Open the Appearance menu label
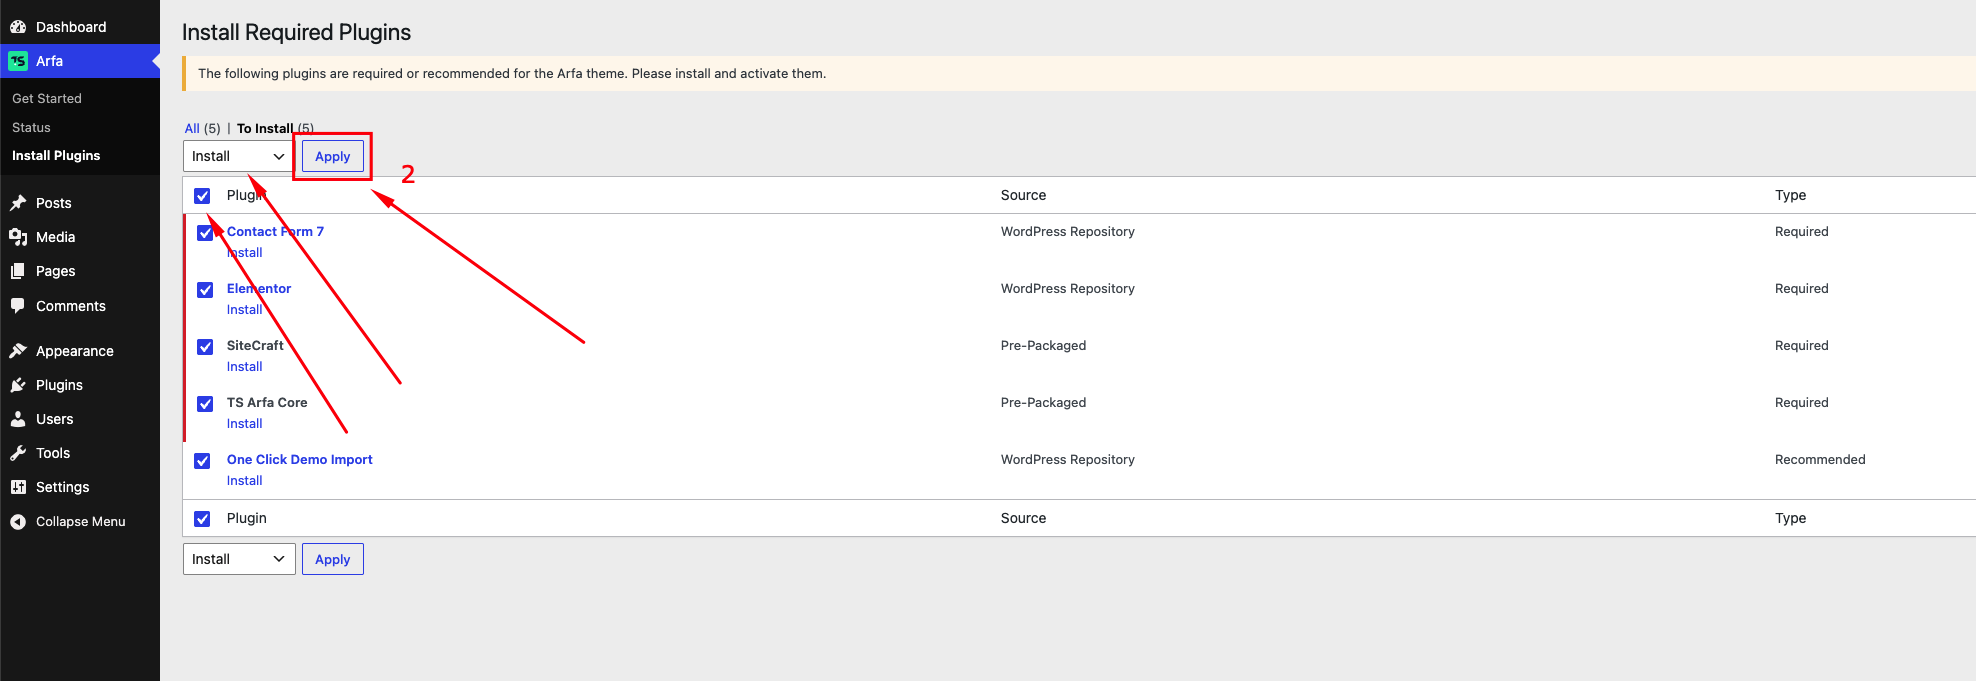The width and height of the screenshot is (1976, 681). 75,351
